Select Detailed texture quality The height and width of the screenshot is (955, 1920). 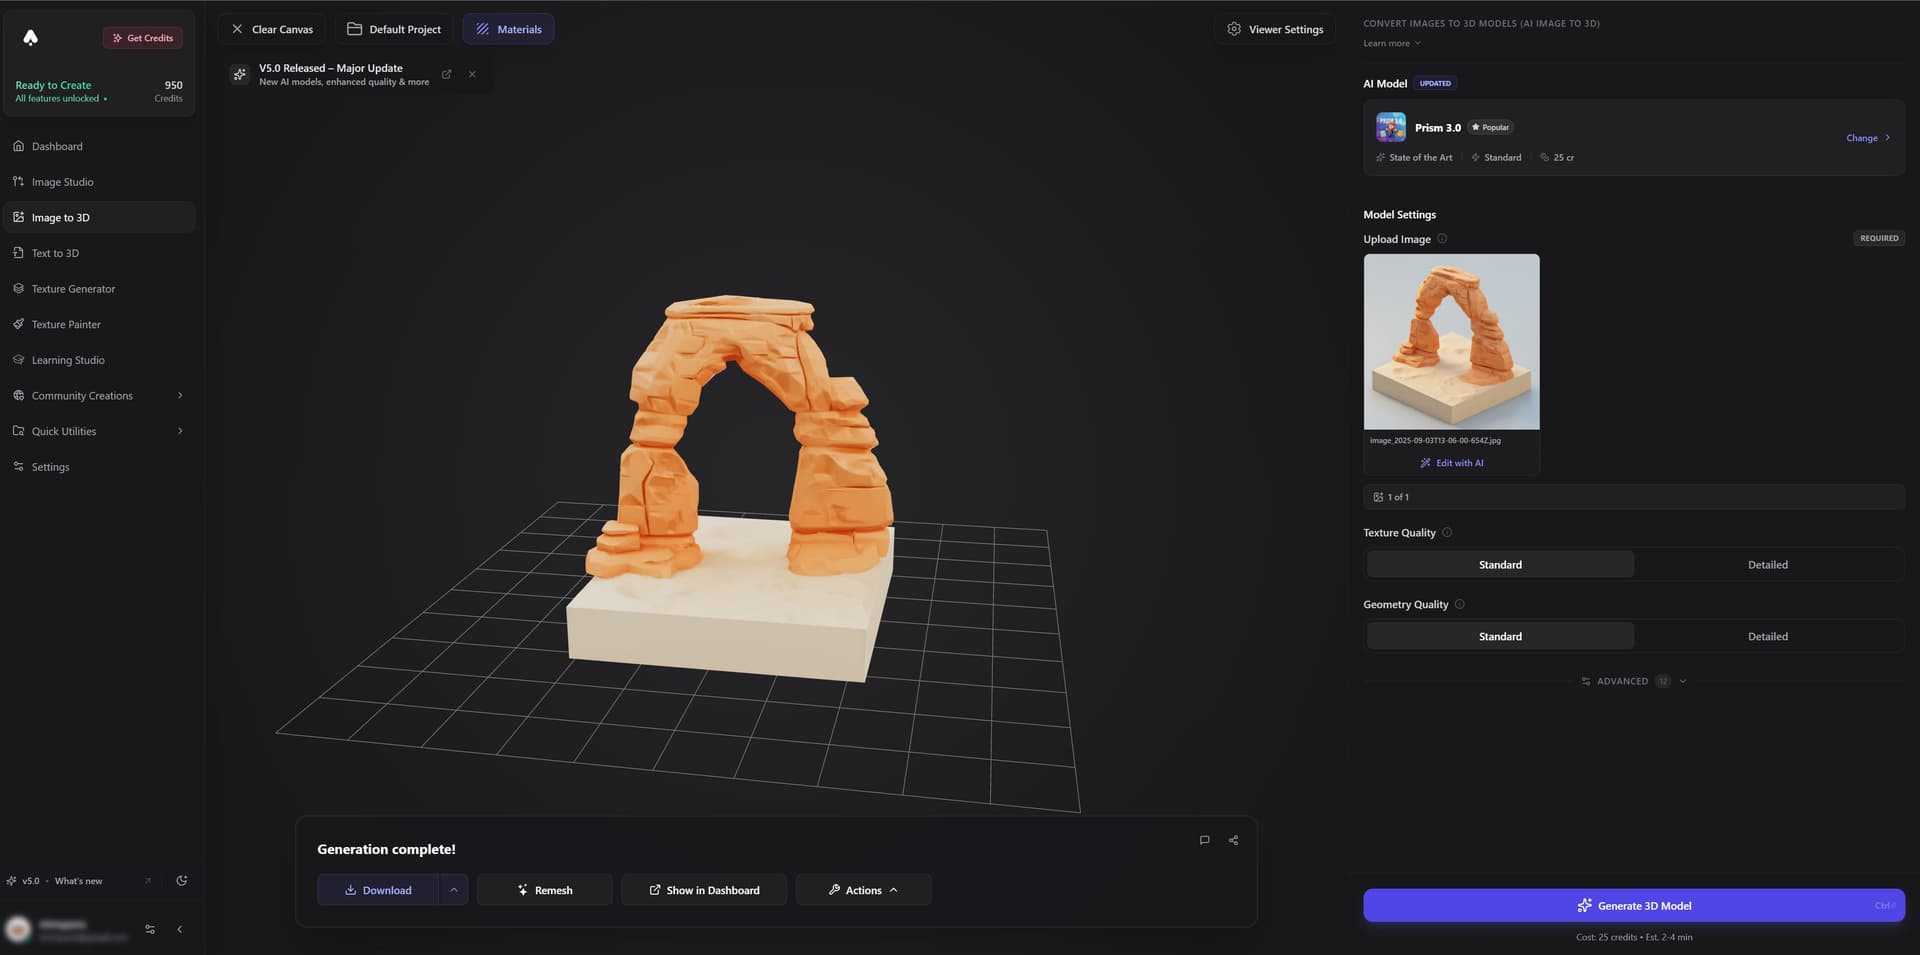[x=1767, y=564]
